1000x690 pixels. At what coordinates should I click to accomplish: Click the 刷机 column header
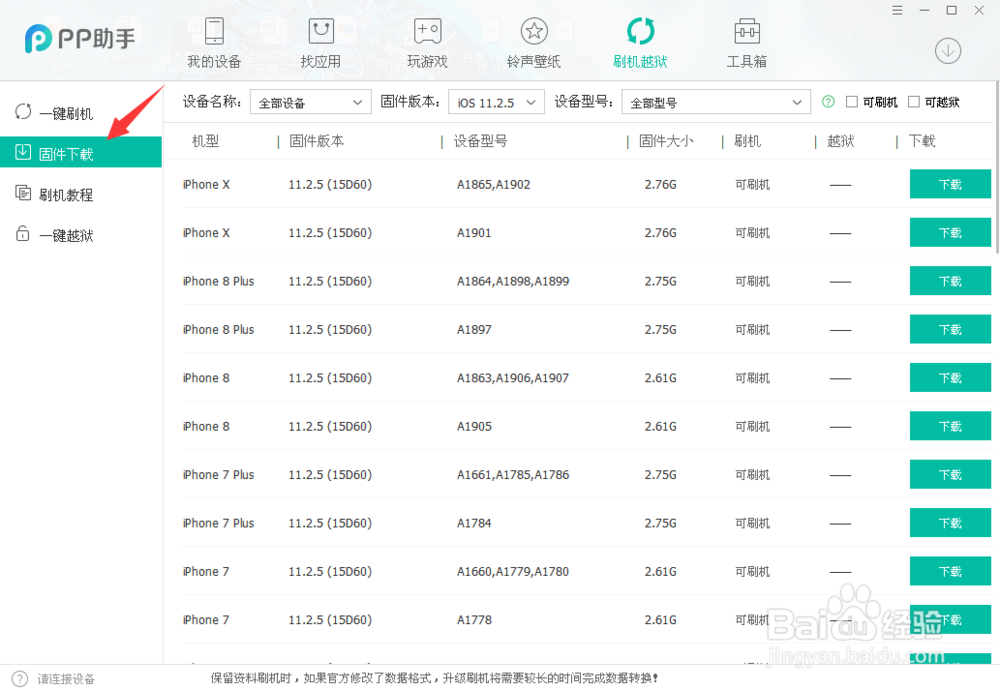coord(747,141)
